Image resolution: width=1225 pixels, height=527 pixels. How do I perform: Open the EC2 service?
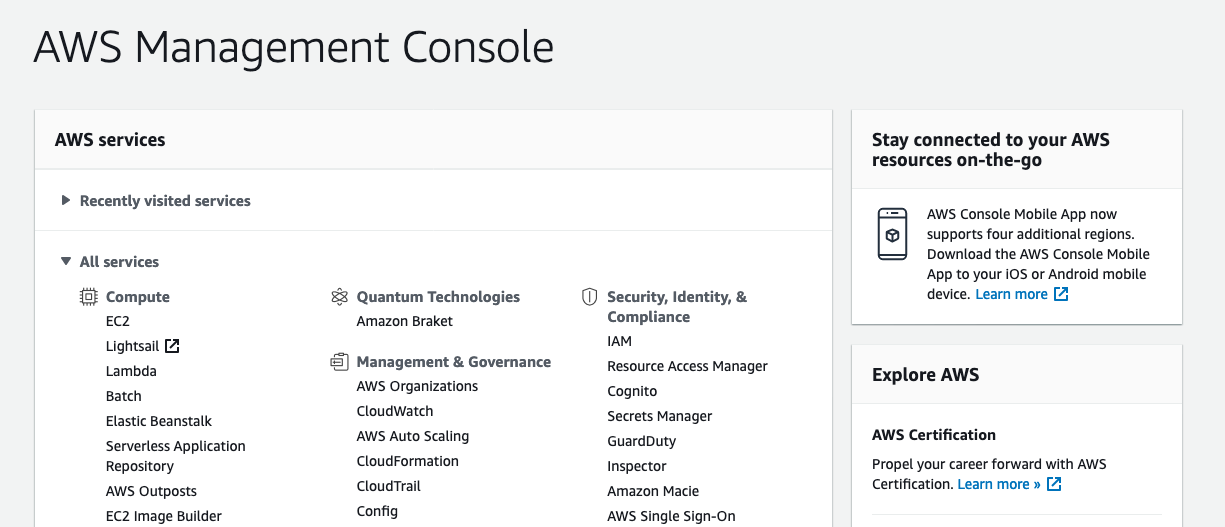[x=118, y=321]
